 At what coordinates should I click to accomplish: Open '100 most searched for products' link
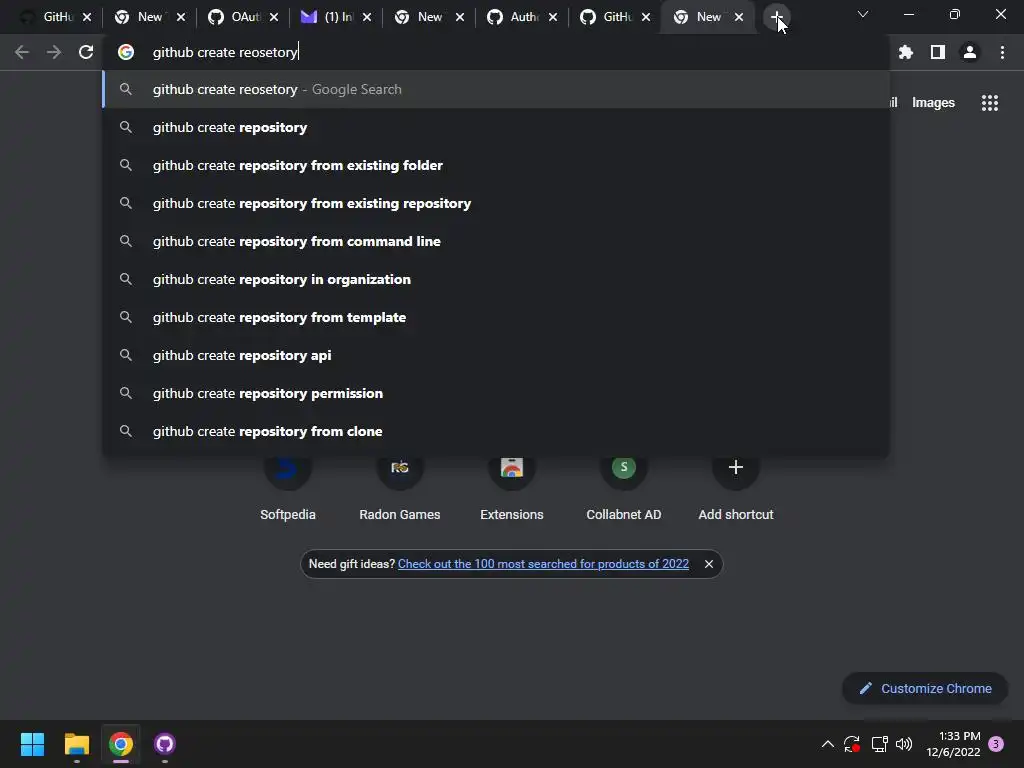(543, 564)
